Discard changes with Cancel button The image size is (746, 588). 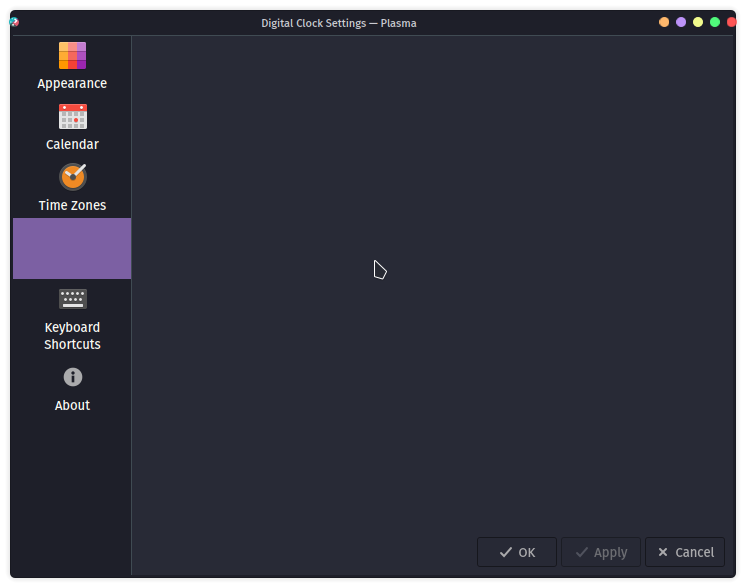[x=685, y=552]
